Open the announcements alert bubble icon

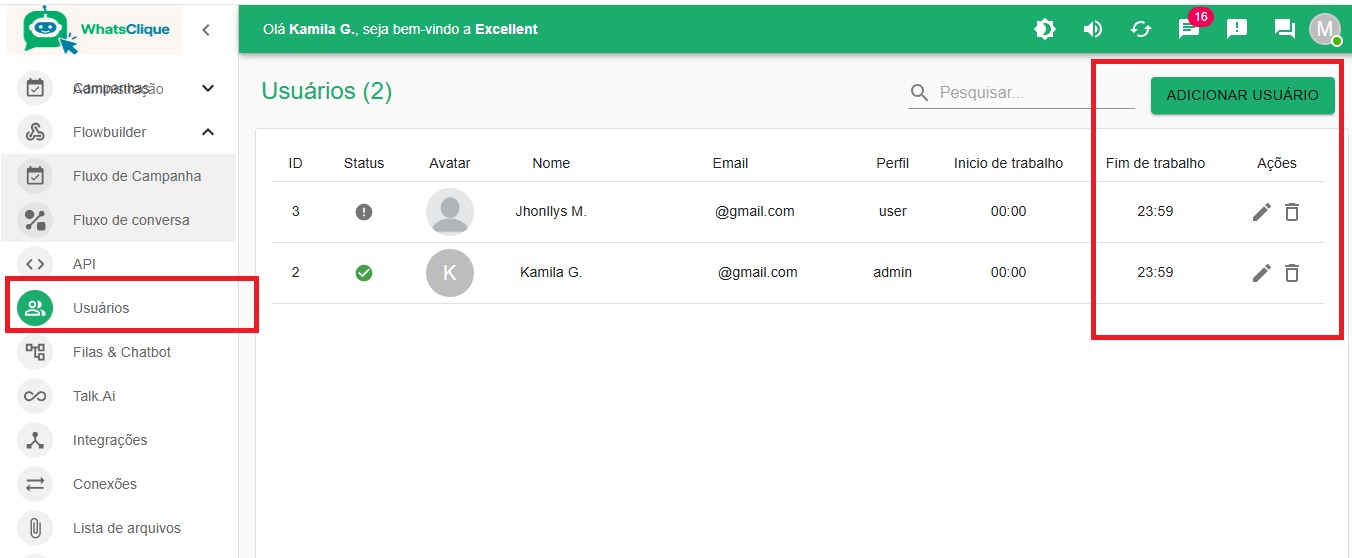pos(1237,29)
